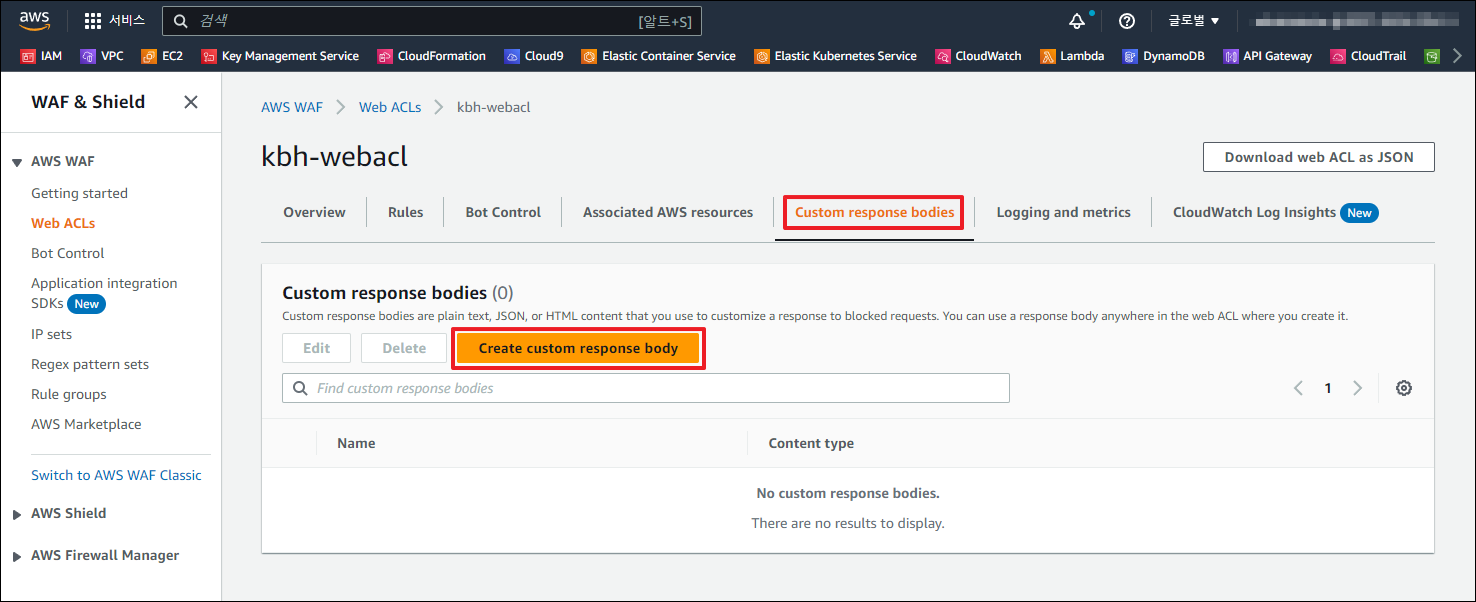
Task: Open Key Management Service shortcut
Action: click(x=280, y=56)
